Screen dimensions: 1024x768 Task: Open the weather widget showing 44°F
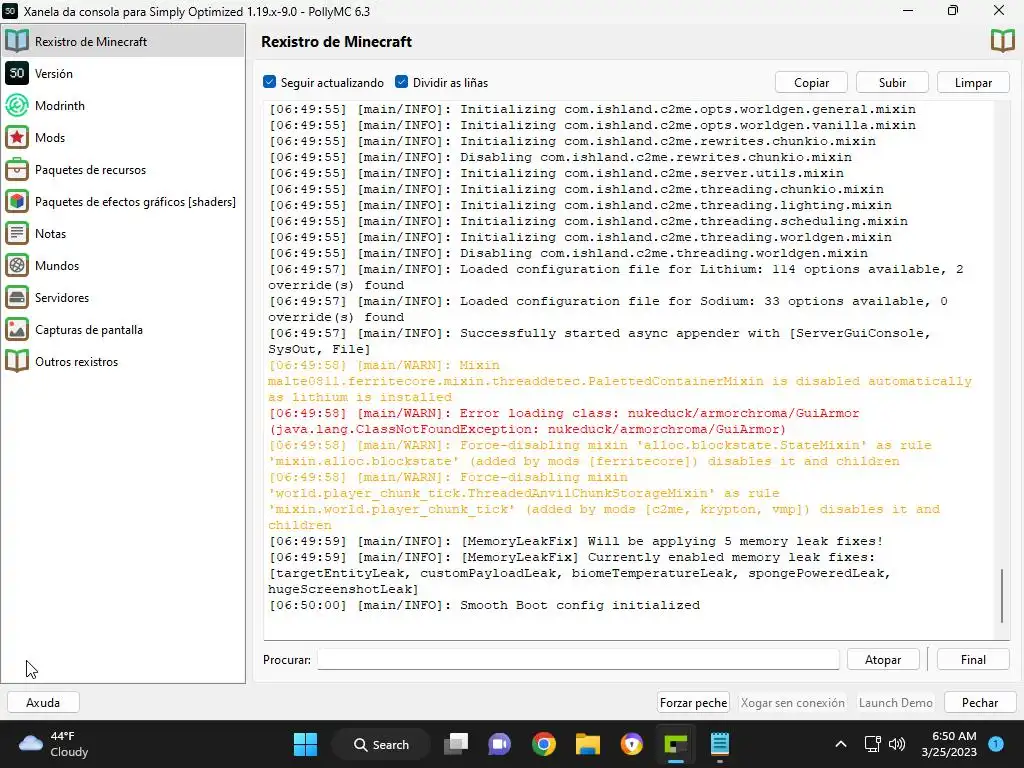54,744
